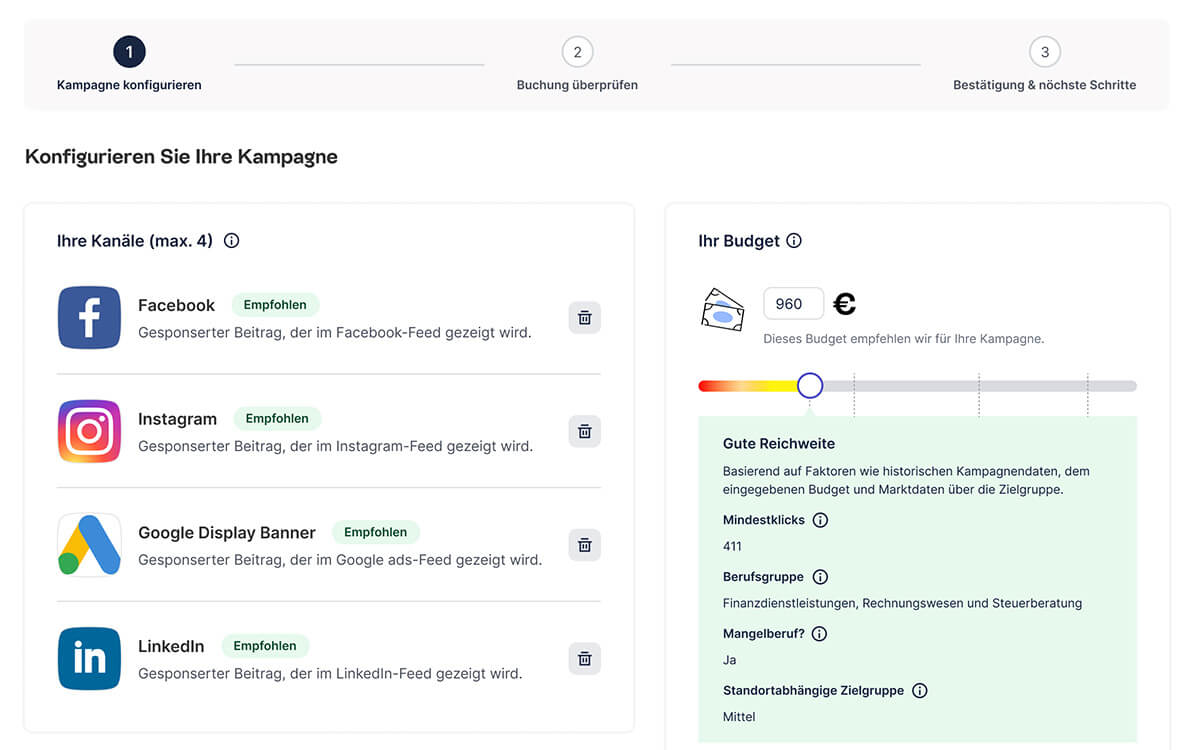
Task: Click the Facebook logo icon
Action: [89, 318]
